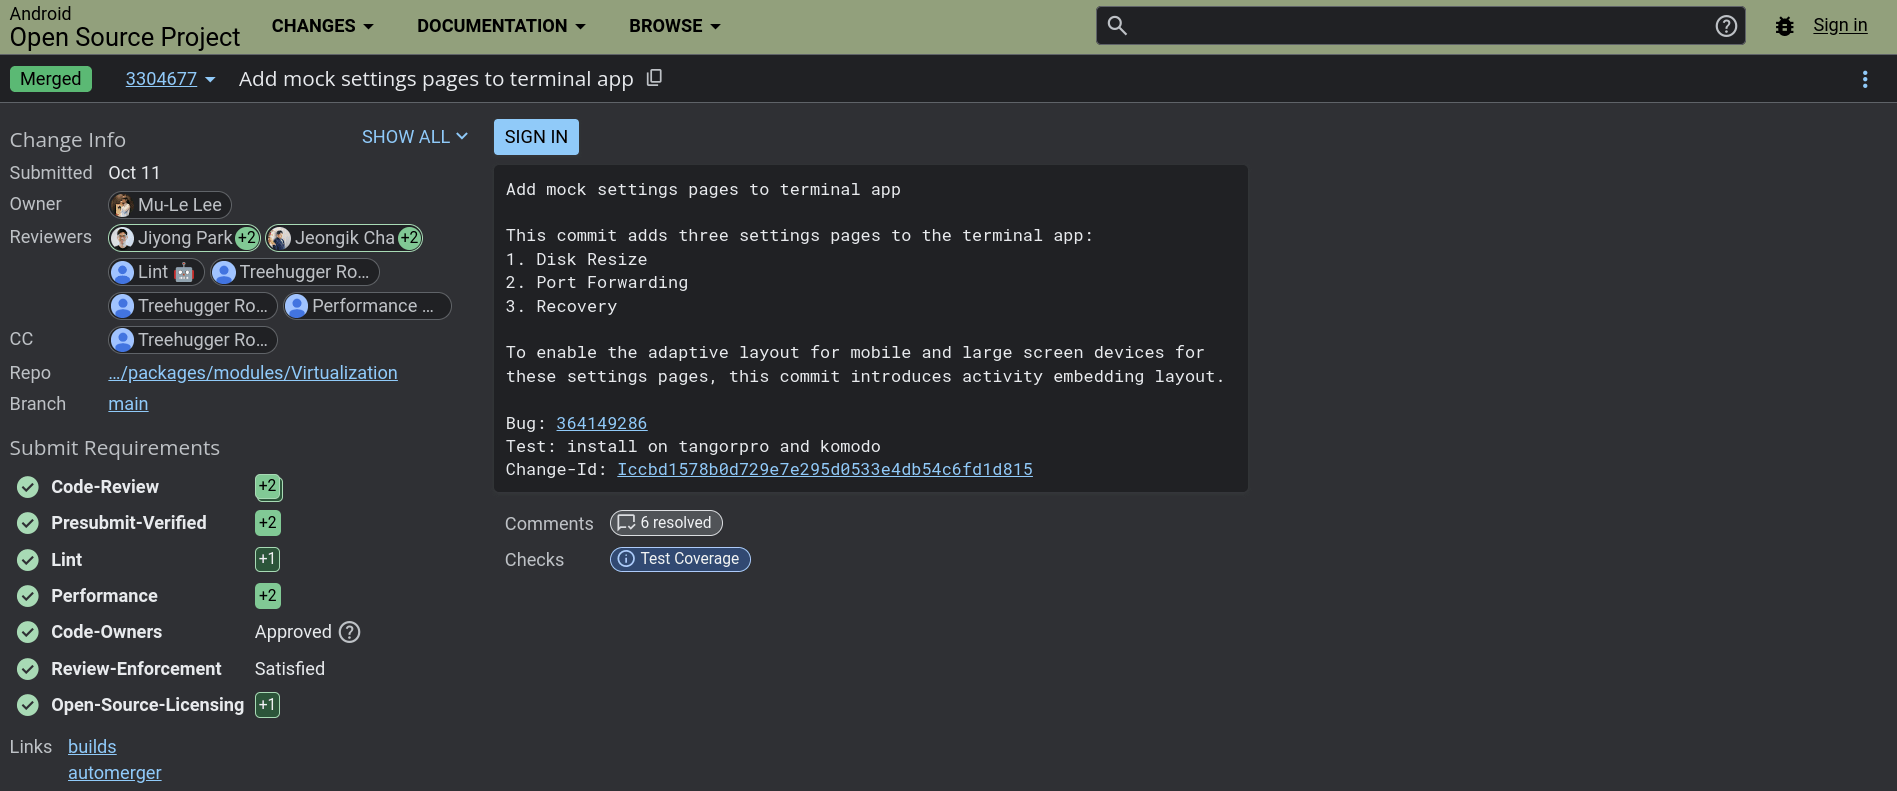Click the Lint requirement check icon
The width and height of the screenshot is (1897, 791).
coord(28,560)
